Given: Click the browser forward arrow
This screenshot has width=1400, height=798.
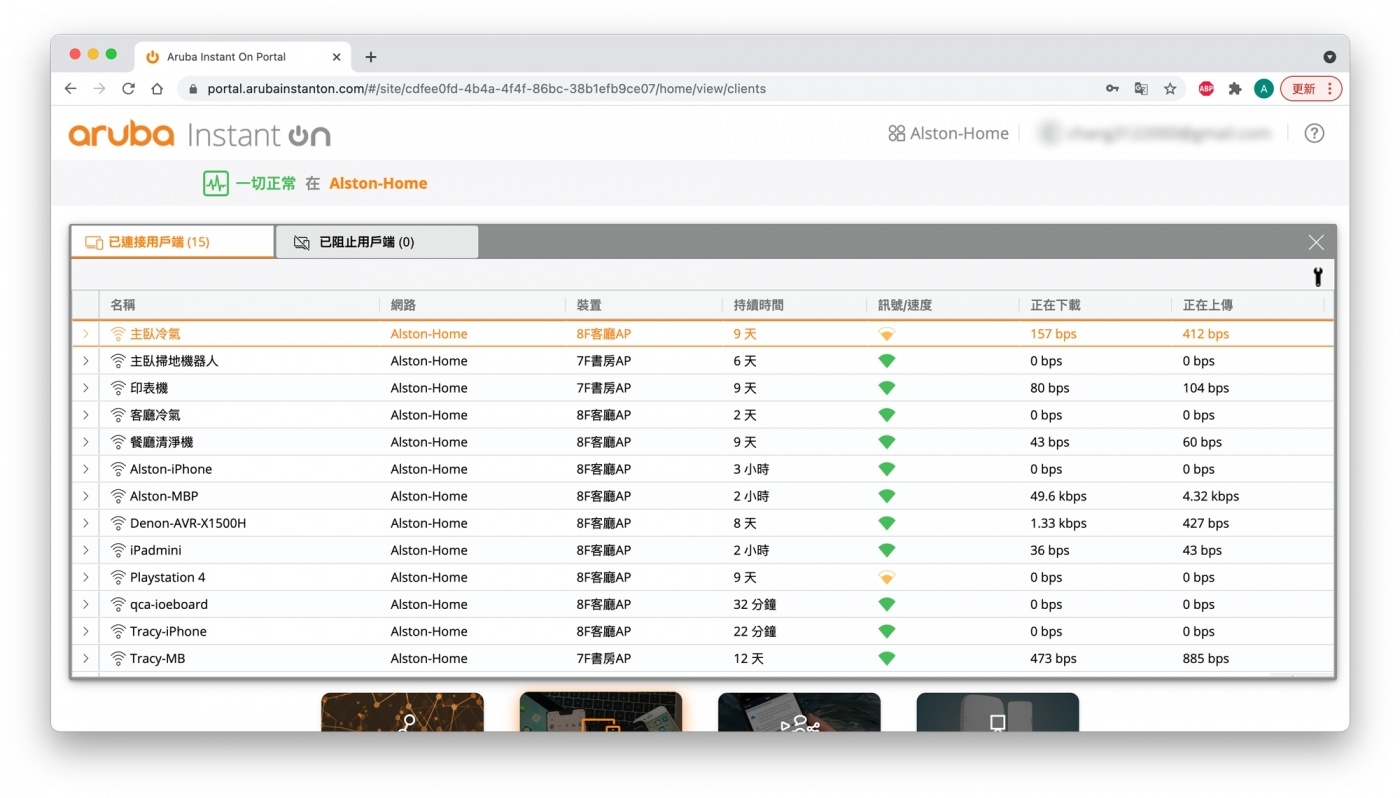Looking at the screenshot, I should point(99,88).
